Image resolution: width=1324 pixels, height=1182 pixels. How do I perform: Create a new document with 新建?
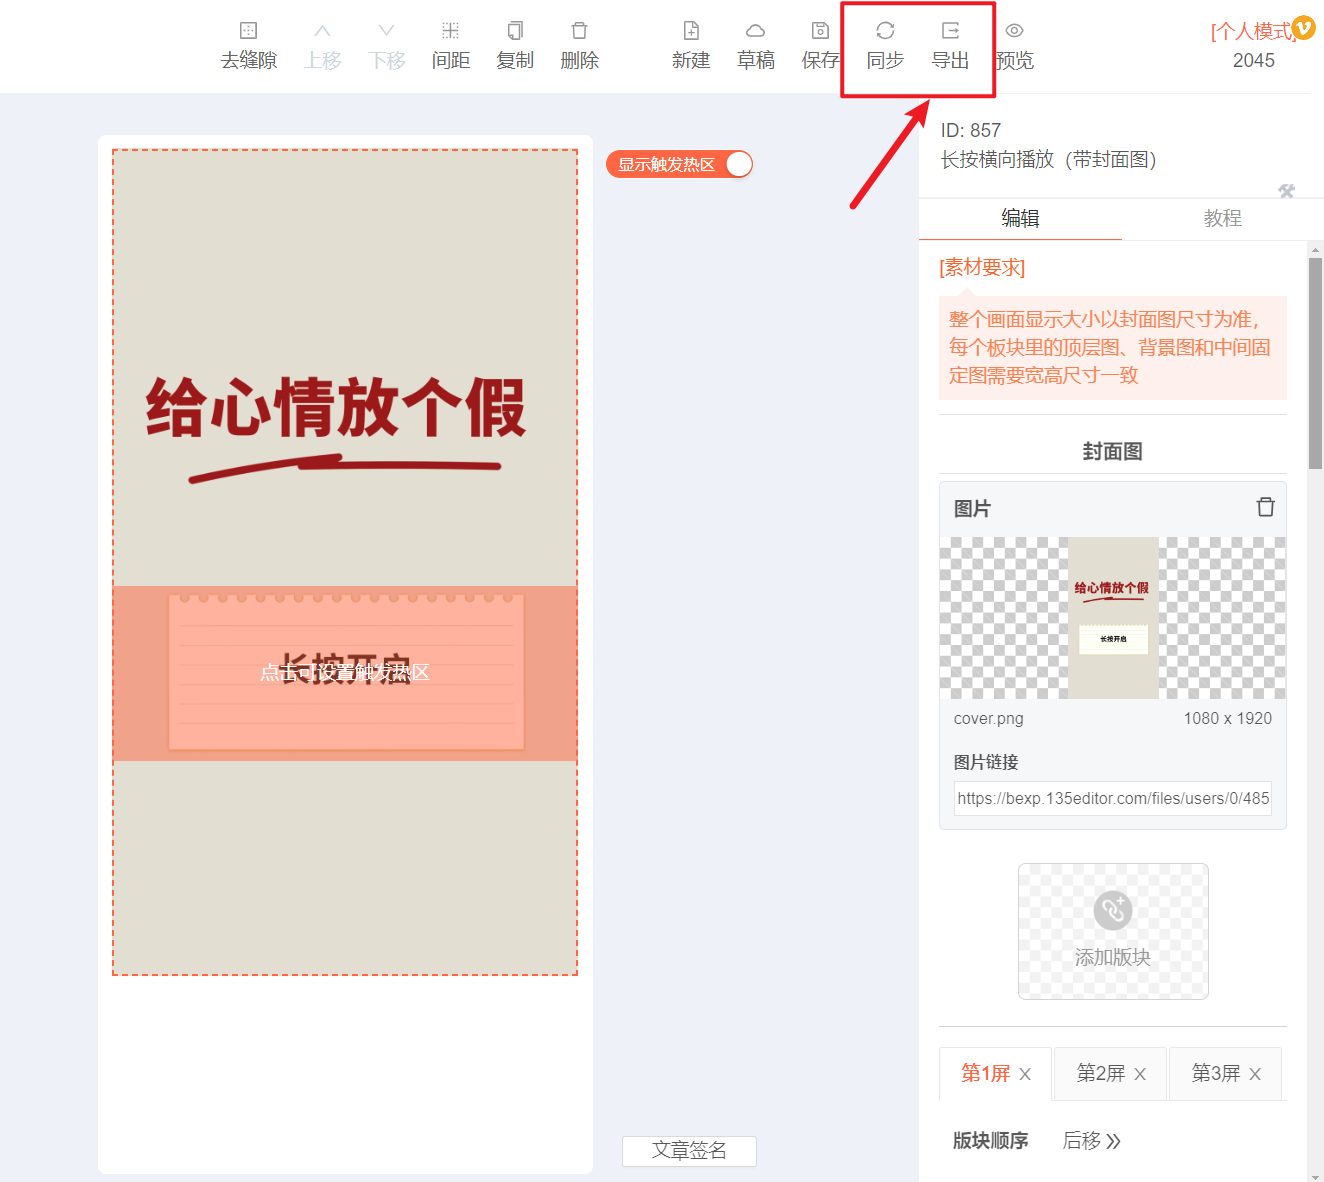(x=691, y=46)
